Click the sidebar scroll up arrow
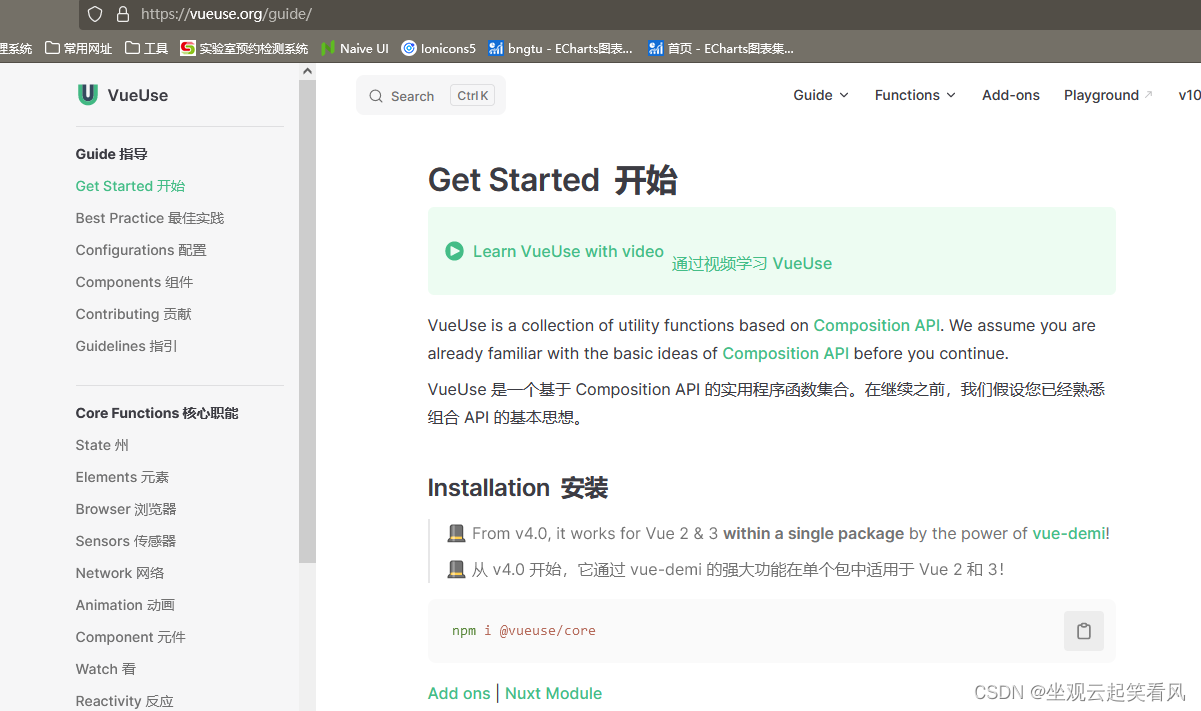The height and width of the screenshot is (711, 1201). (x=307, y=71)
